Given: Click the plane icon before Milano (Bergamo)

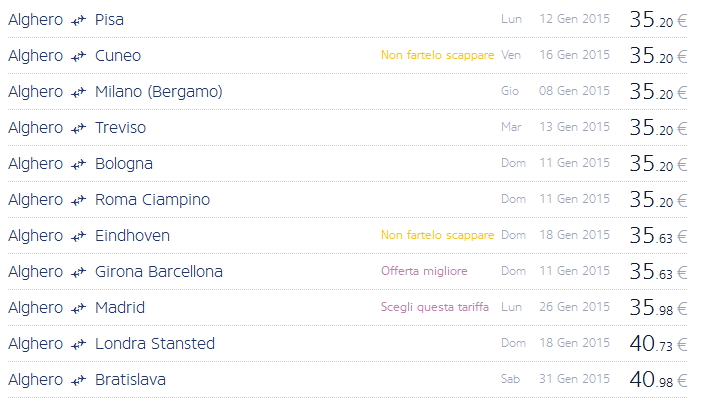Looking at the screenshot, I should point(79,92).
